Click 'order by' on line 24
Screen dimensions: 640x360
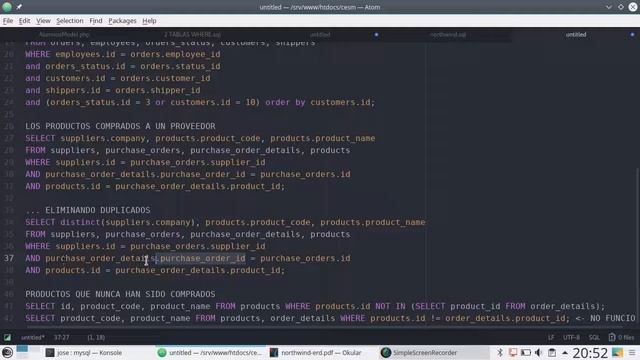pyautogui.click(x=285, y=102)
